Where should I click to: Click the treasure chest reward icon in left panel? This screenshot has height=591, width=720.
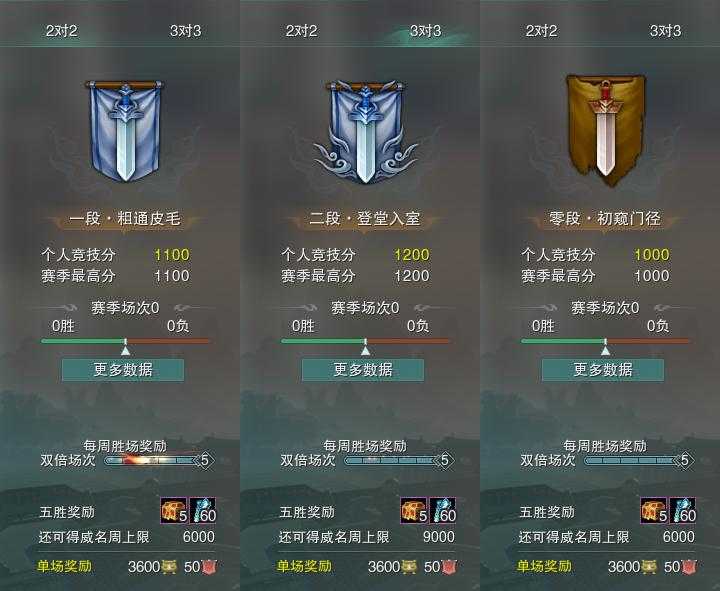click(174, 510)
